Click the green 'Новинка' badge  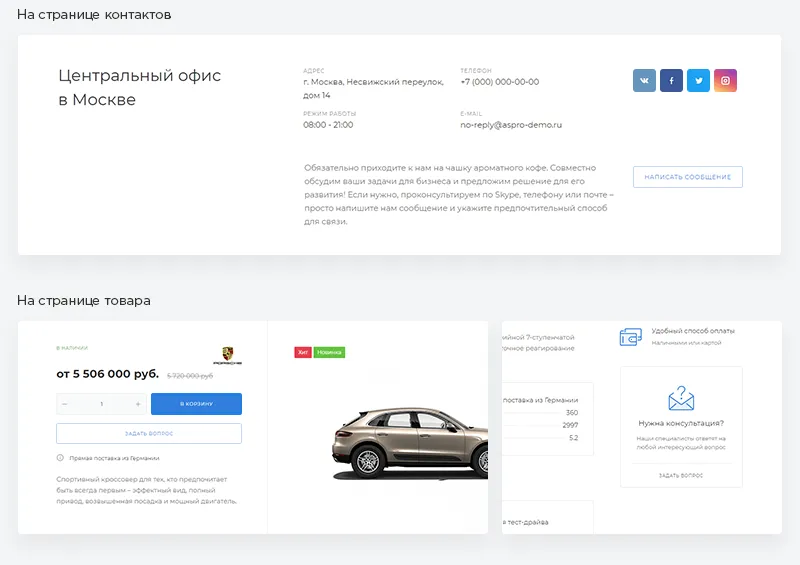click(x=329, y=352)
